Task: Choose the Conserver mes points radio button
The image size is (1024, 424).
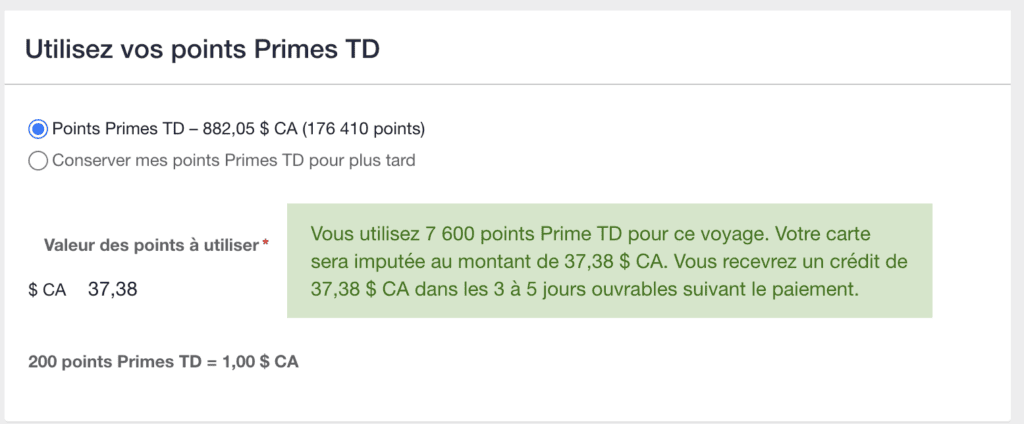Action: (x=38, y=160)
